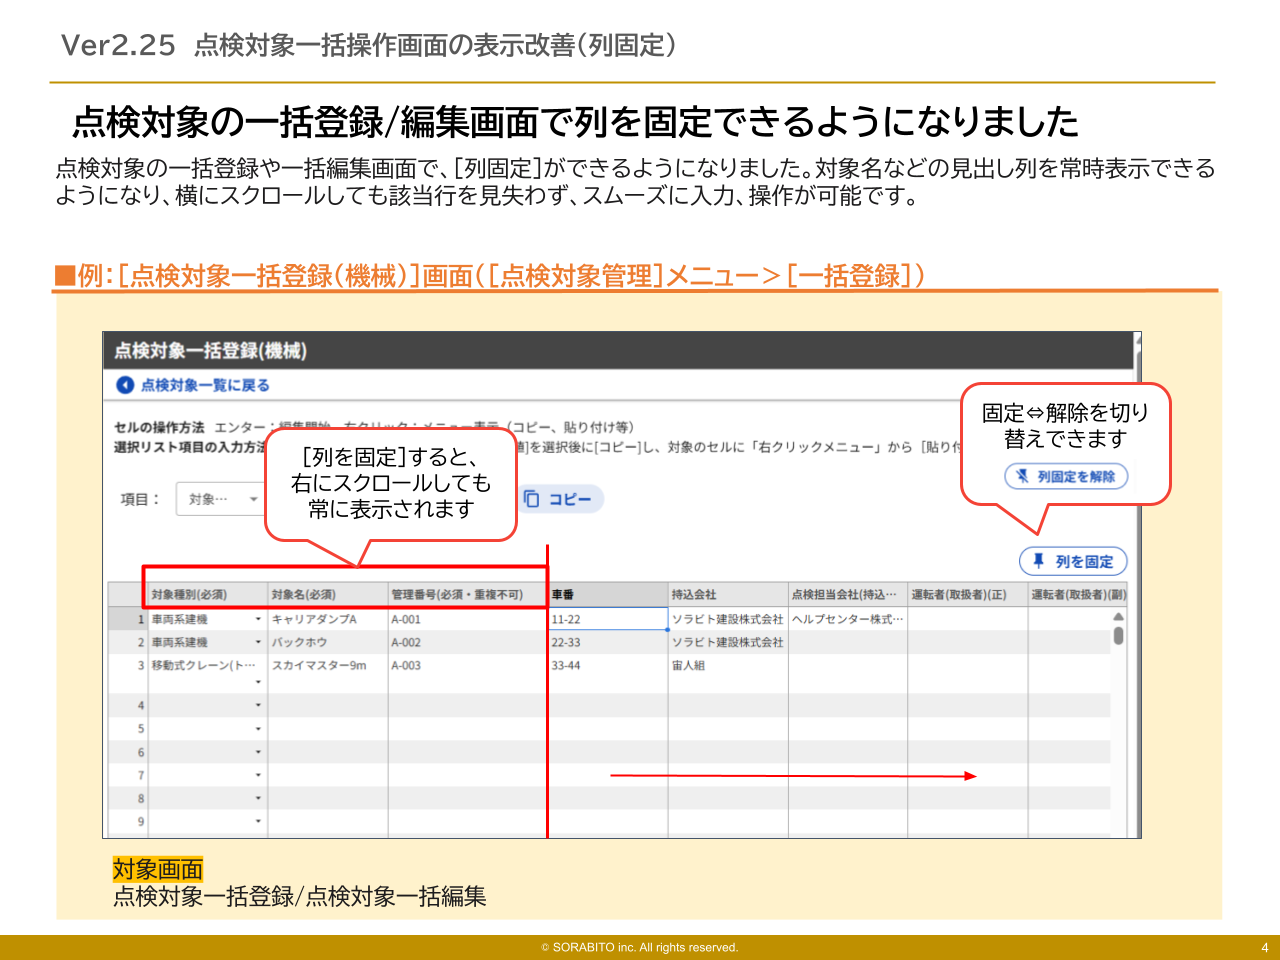
Task: Click the pin icon in 列を固定 button
Action: [1039, 561]
